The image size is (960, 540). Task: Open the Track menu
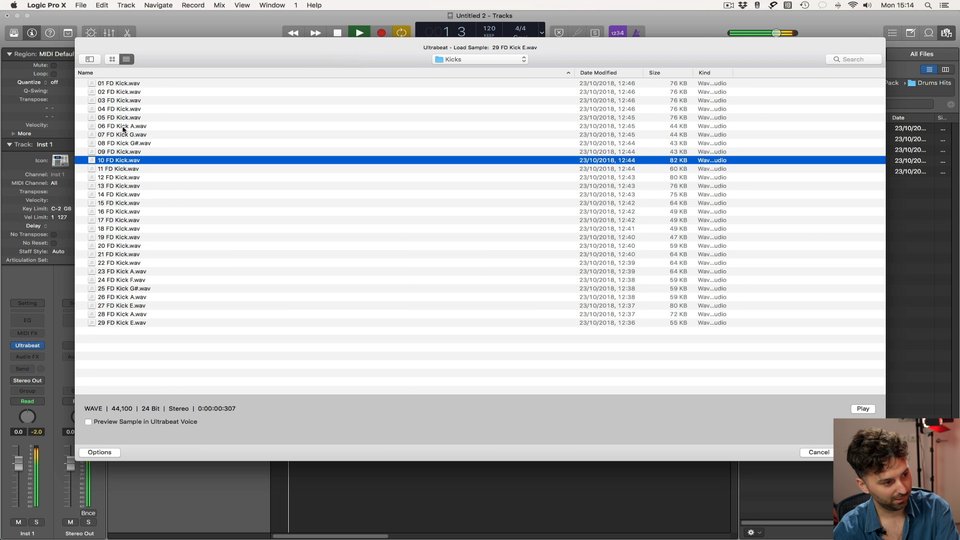click(x=126, y=5)
